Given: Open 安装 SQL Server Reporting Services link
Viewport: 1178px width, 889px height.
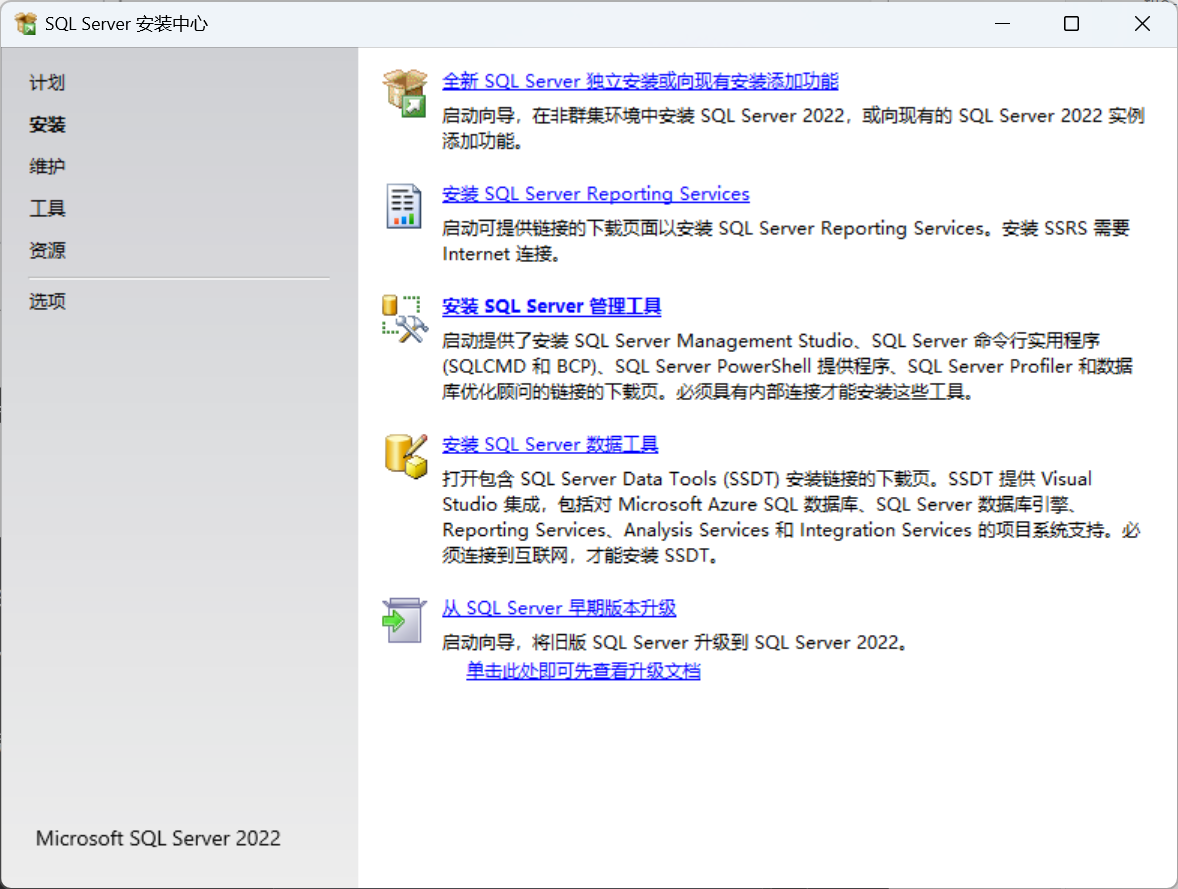Looking at the screenshot, I should [x=596, y=194].
